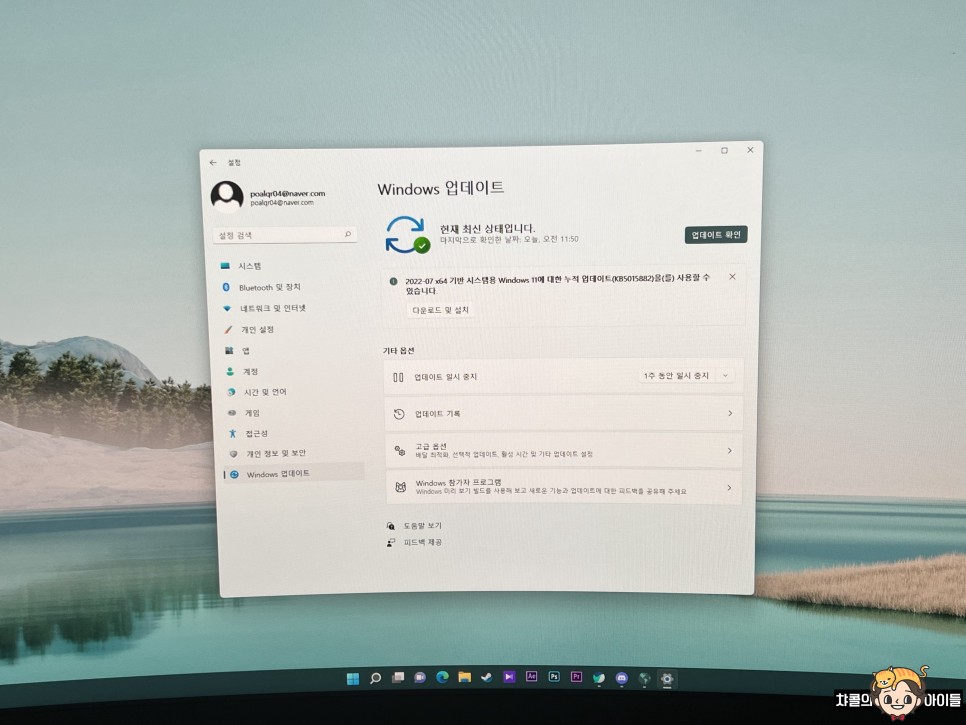Open the Teams Chat taskbar icon
Screen dimensions: 966x725
click(420, 678)
